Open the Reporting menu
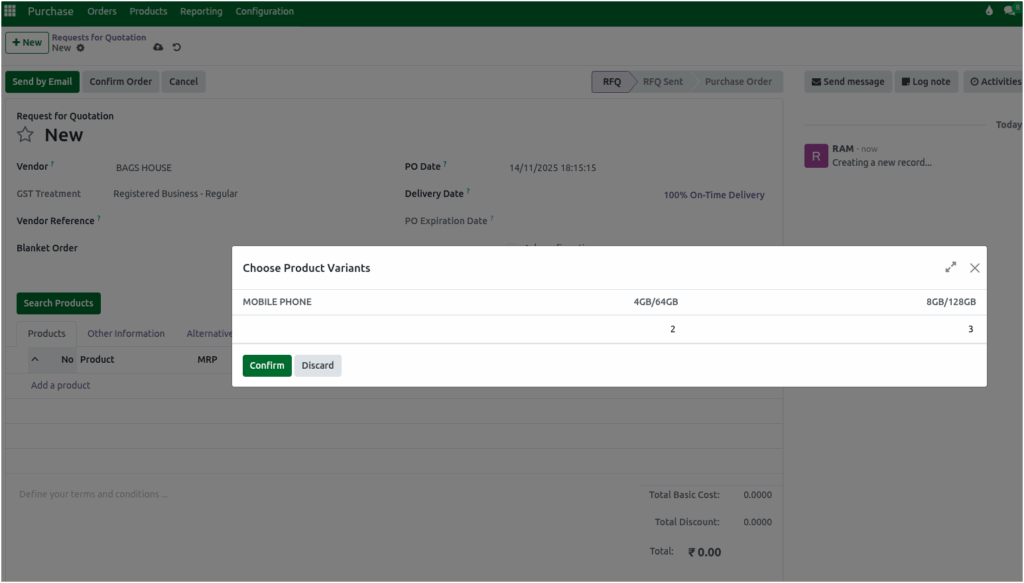The width and height of the screenshot is (1024, 583). [201, 11]
